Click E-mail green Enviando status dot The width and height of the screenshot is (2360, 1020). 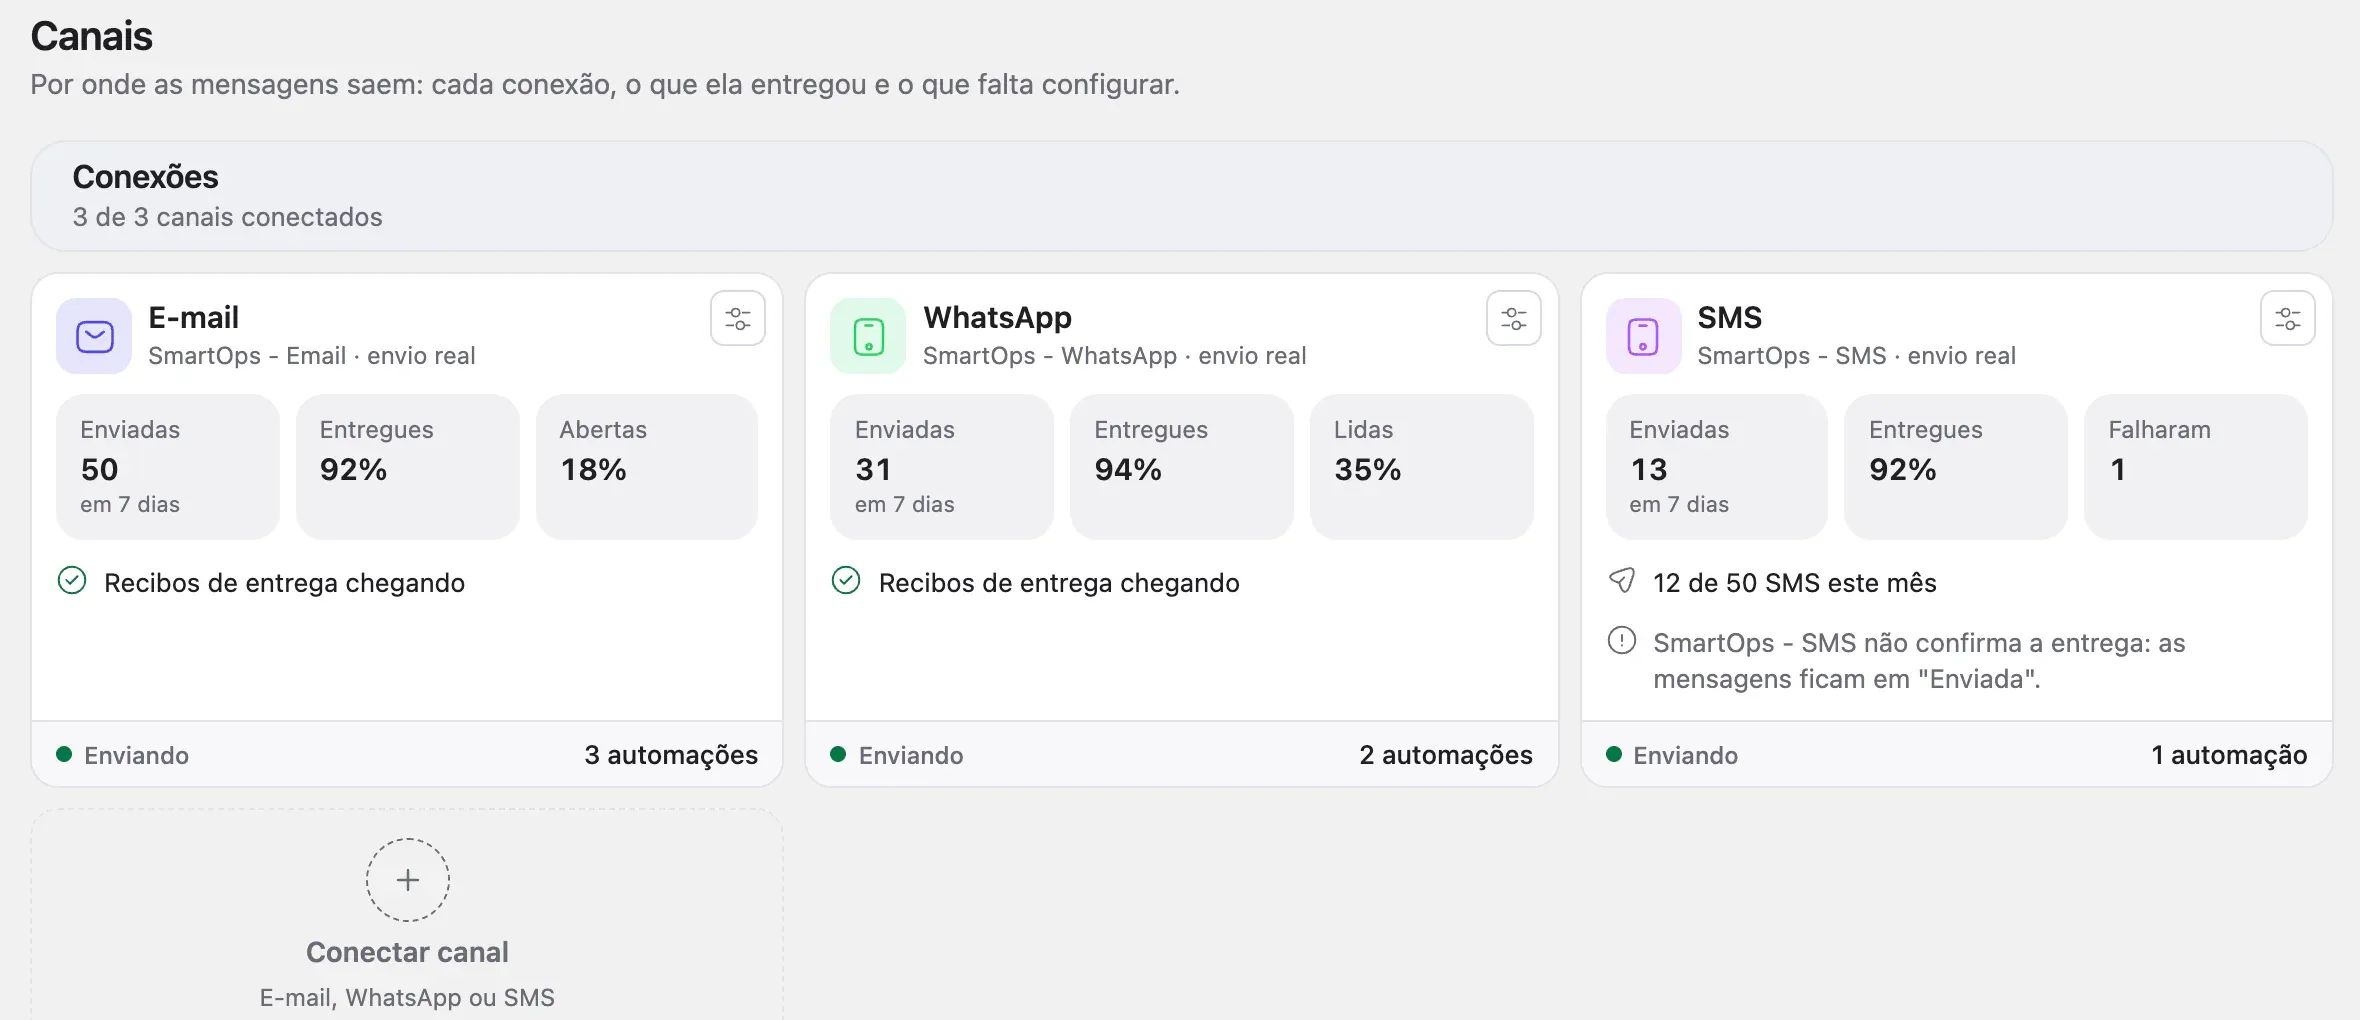(x=64, y=754)
